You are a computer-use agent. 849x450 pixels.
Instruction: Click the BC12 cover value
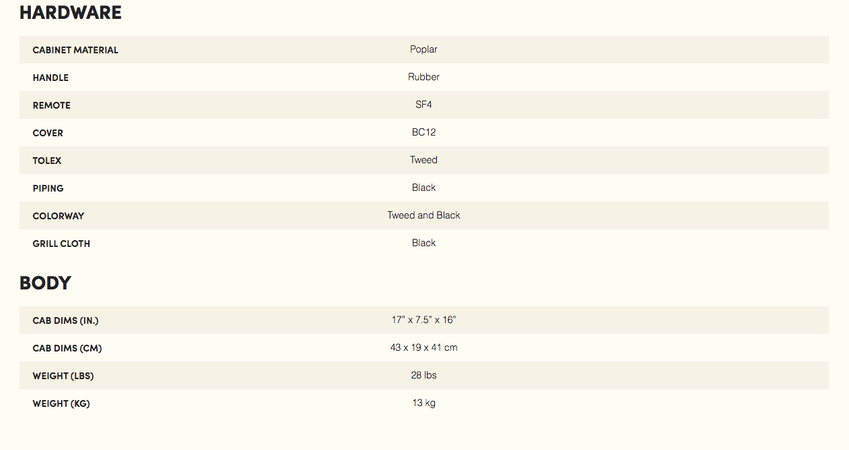(423, 132)
